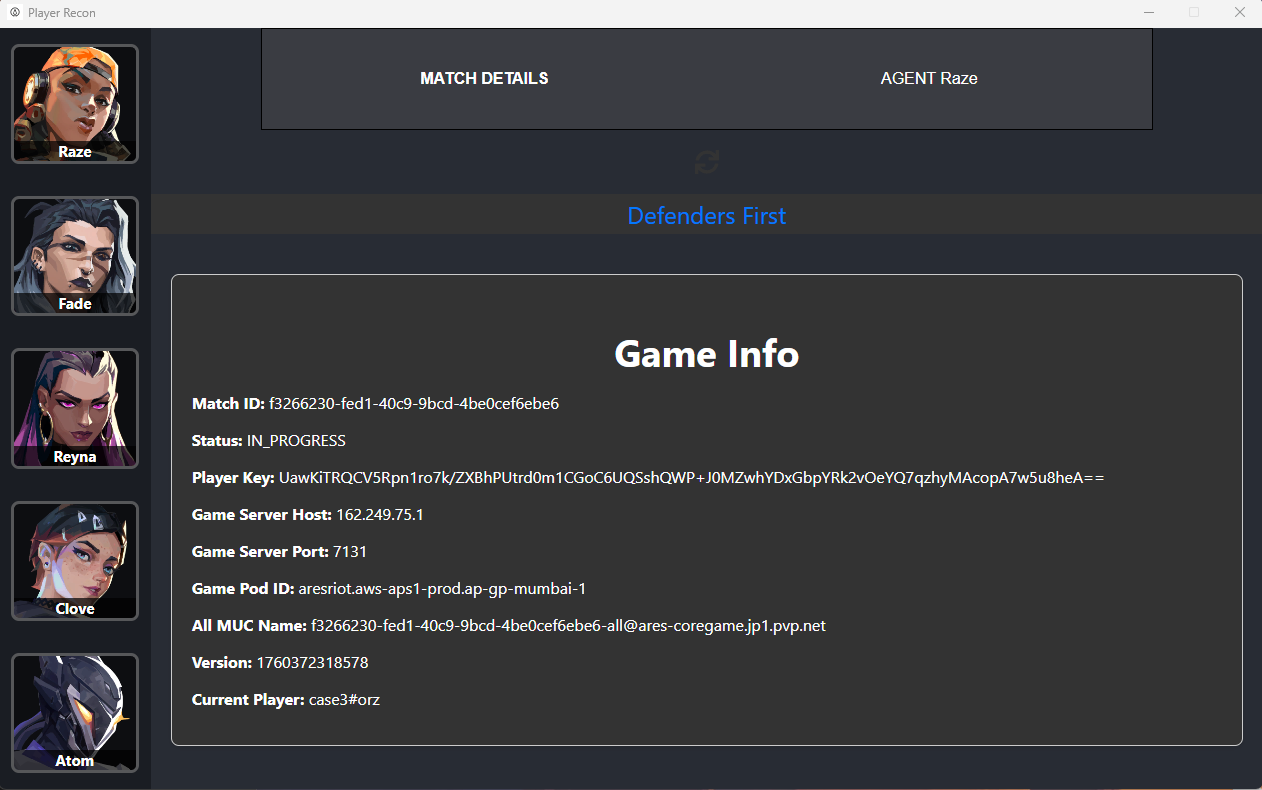This screenshot has width=1262, height=790.
Task: Click the Player Key string
Action: pyautogui.click(x=691, y=478)
